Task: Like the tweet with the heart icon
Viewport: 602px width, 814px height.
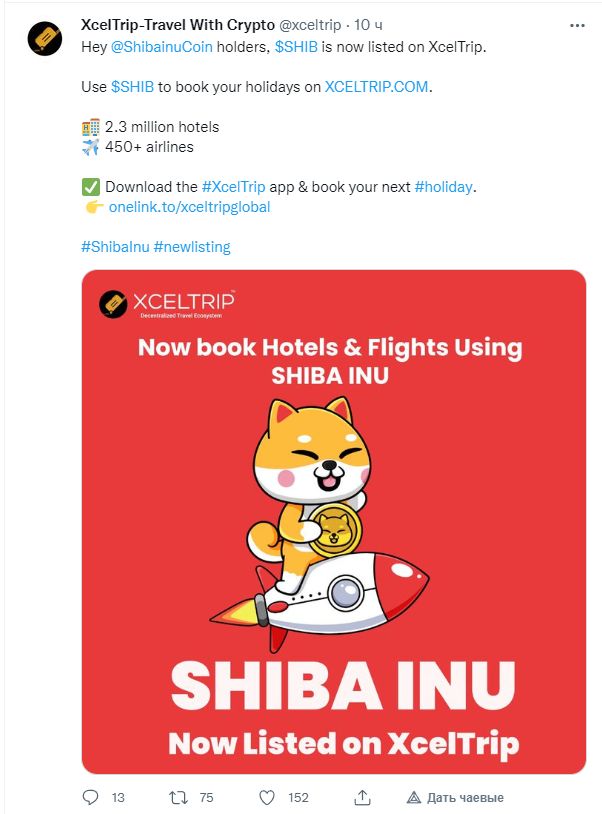Action: (267, 797)
